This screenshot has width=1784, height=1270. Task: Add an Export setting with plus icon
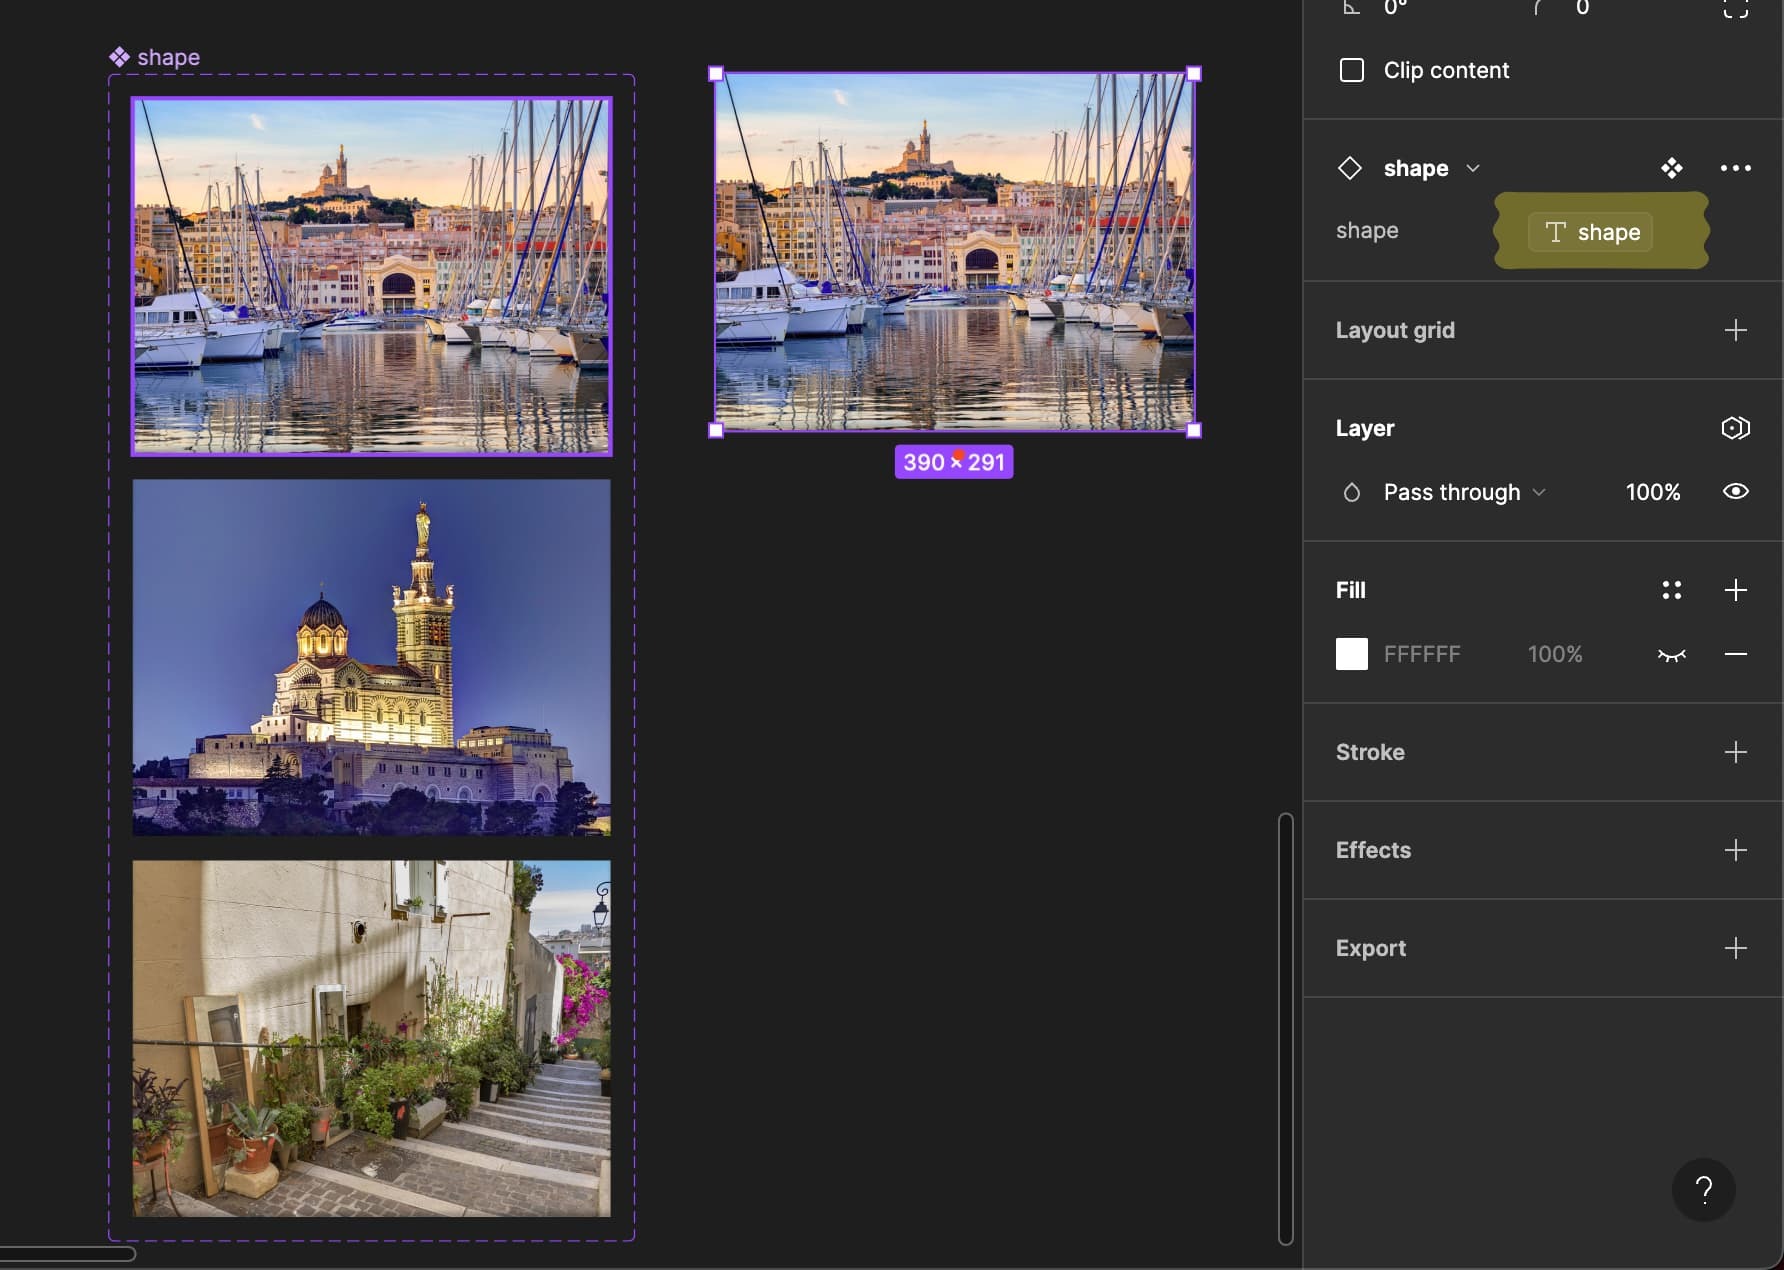[1736, 948]
